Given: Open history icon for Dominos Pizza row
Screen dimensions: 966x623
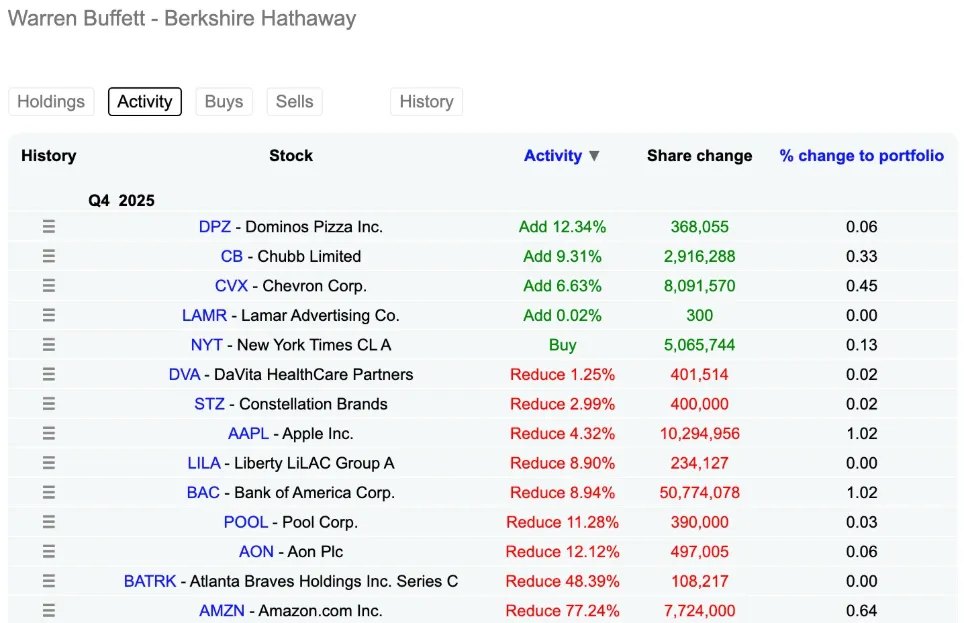Looking at the screenshot, I should pos(48,227).
